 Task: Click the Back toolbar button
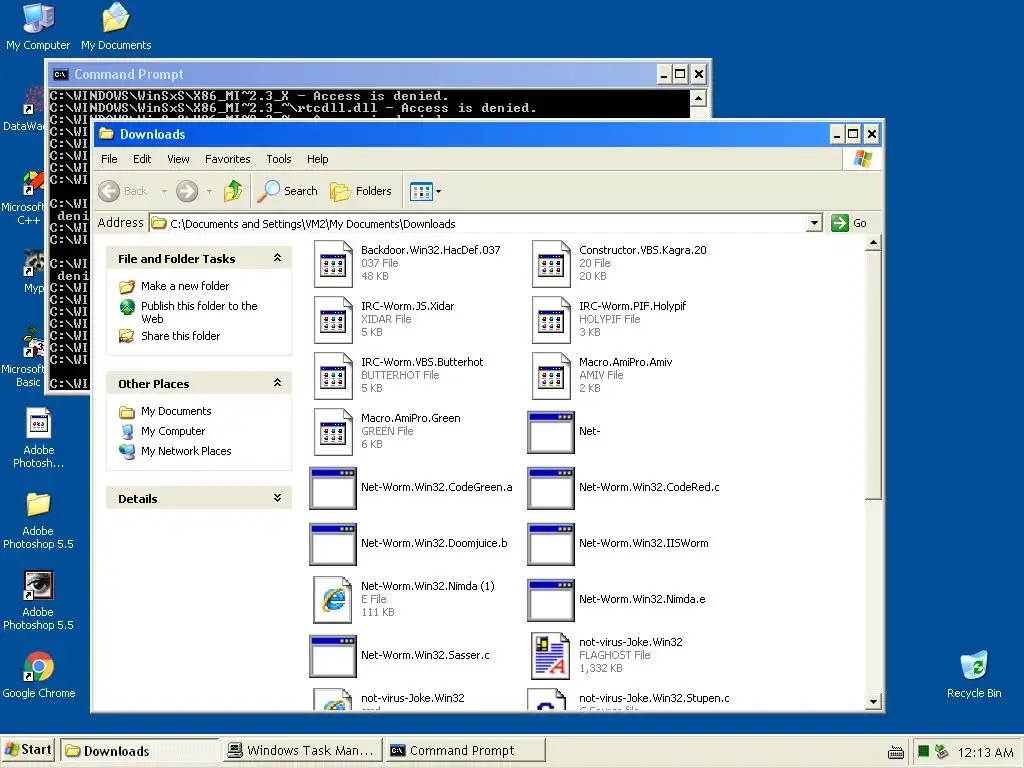[123, 191]
